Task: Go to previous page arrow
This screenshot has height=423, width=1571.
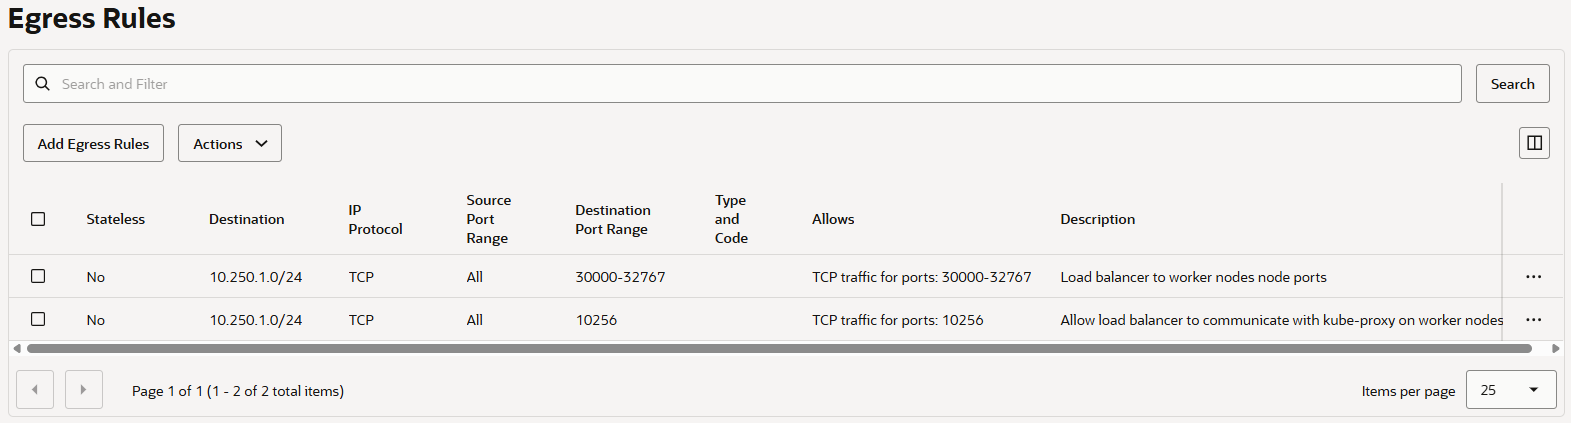Action: (35, 390)
